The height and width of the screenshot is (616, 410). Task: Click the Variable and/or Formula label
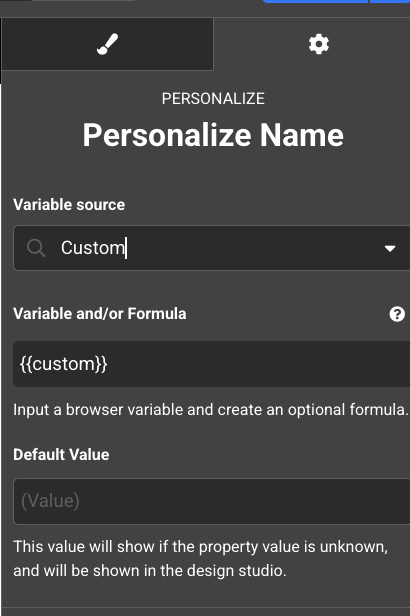(x=100, y=314)
